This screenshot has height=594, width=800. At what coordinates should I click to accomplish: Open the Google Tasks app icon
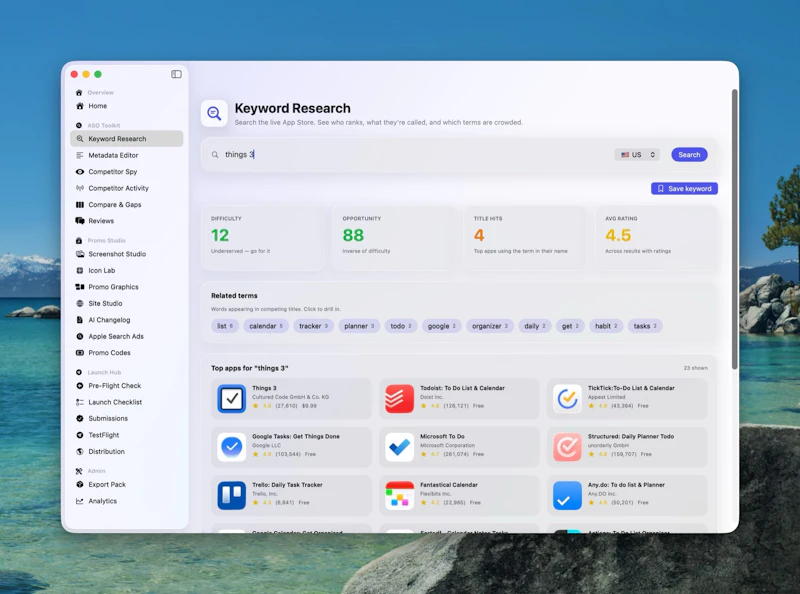(232, 447)
